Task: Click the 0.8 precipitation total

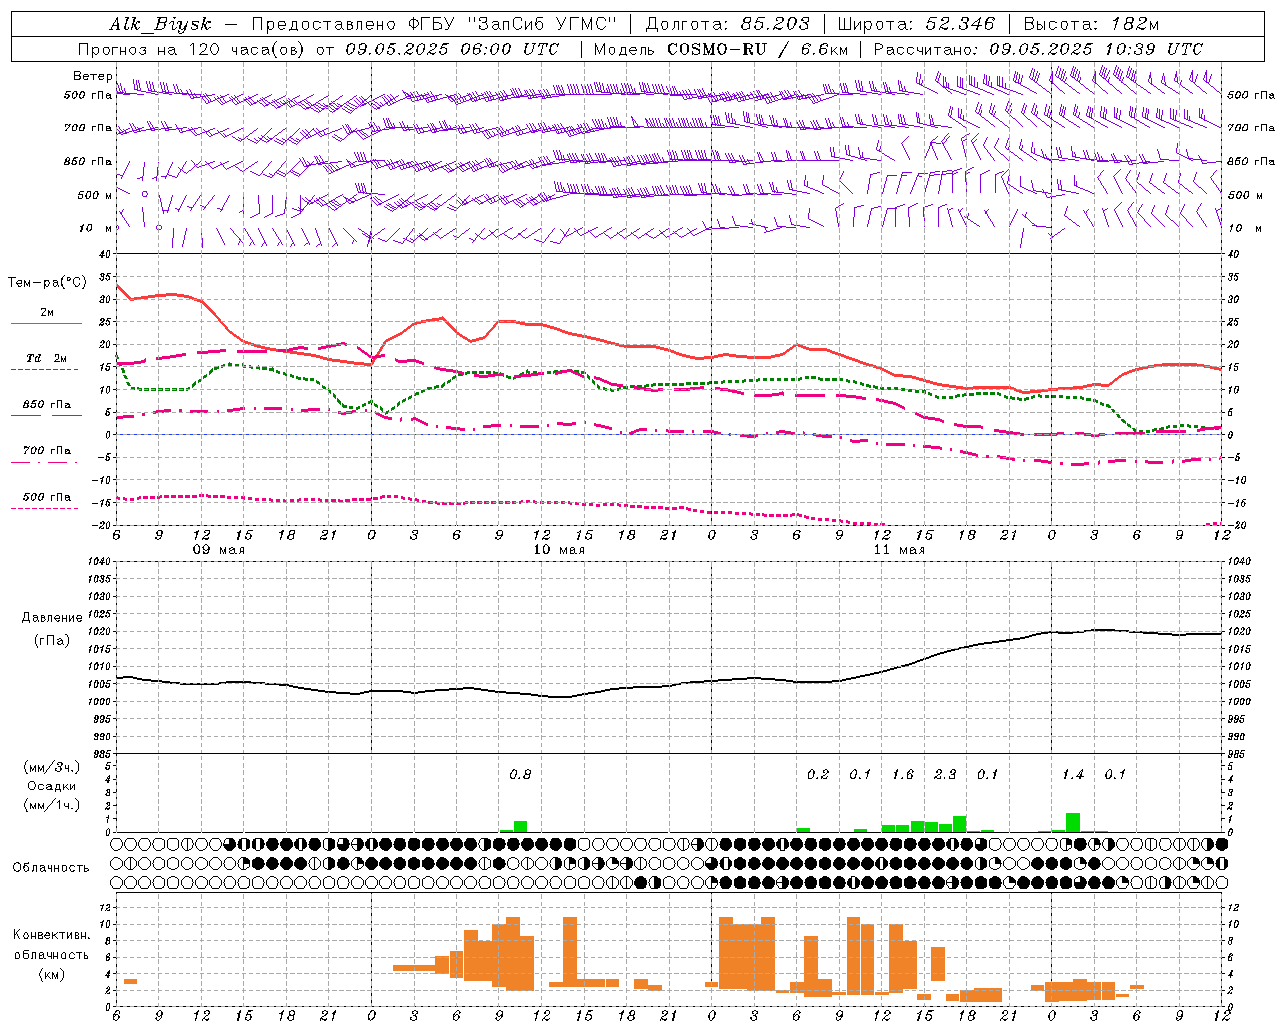Action: coord(520,774)
